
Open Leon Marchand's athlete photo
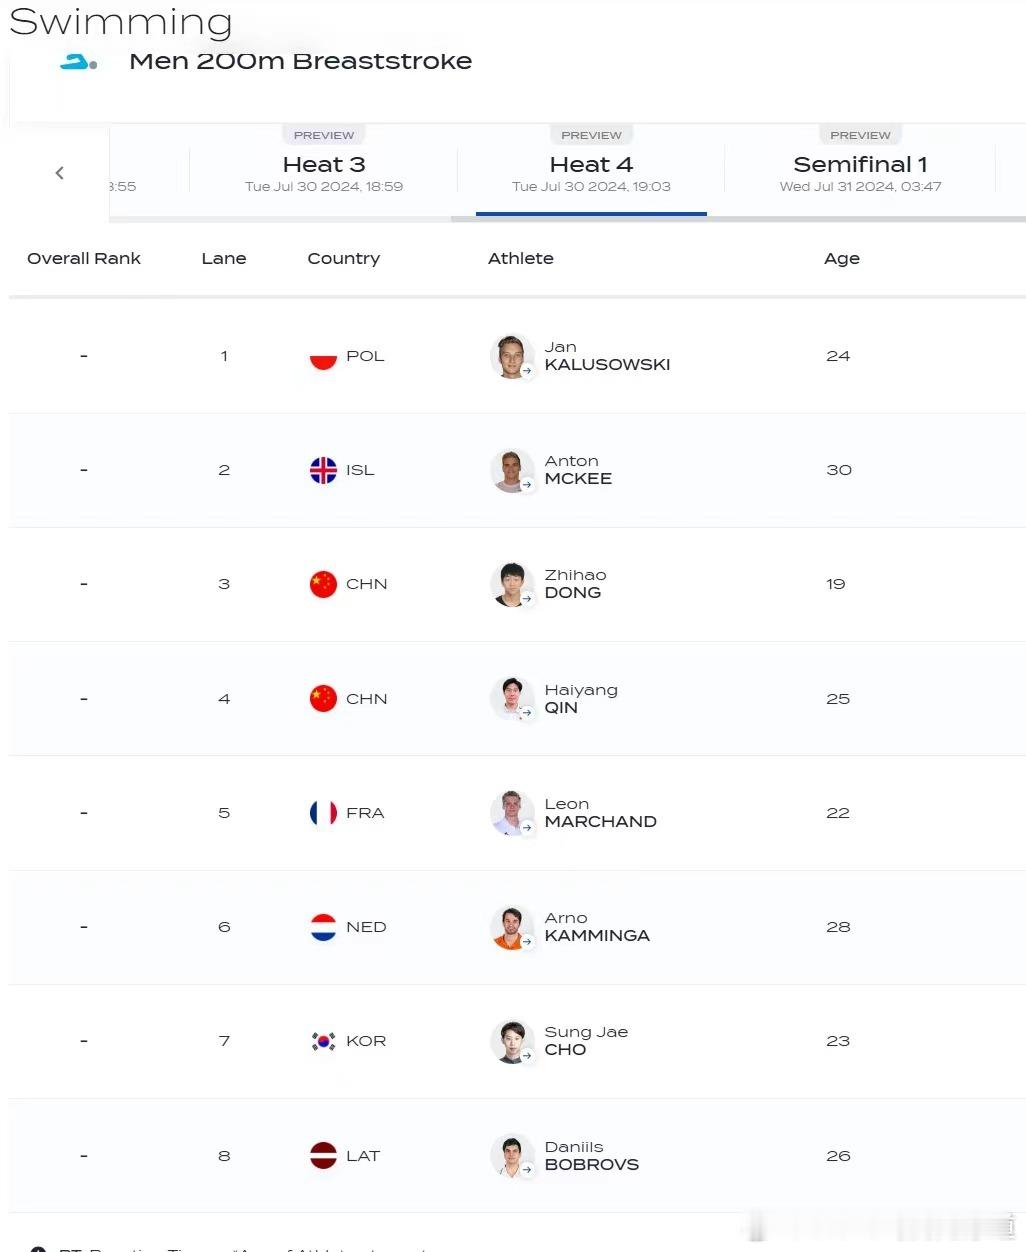click(512, 813)
